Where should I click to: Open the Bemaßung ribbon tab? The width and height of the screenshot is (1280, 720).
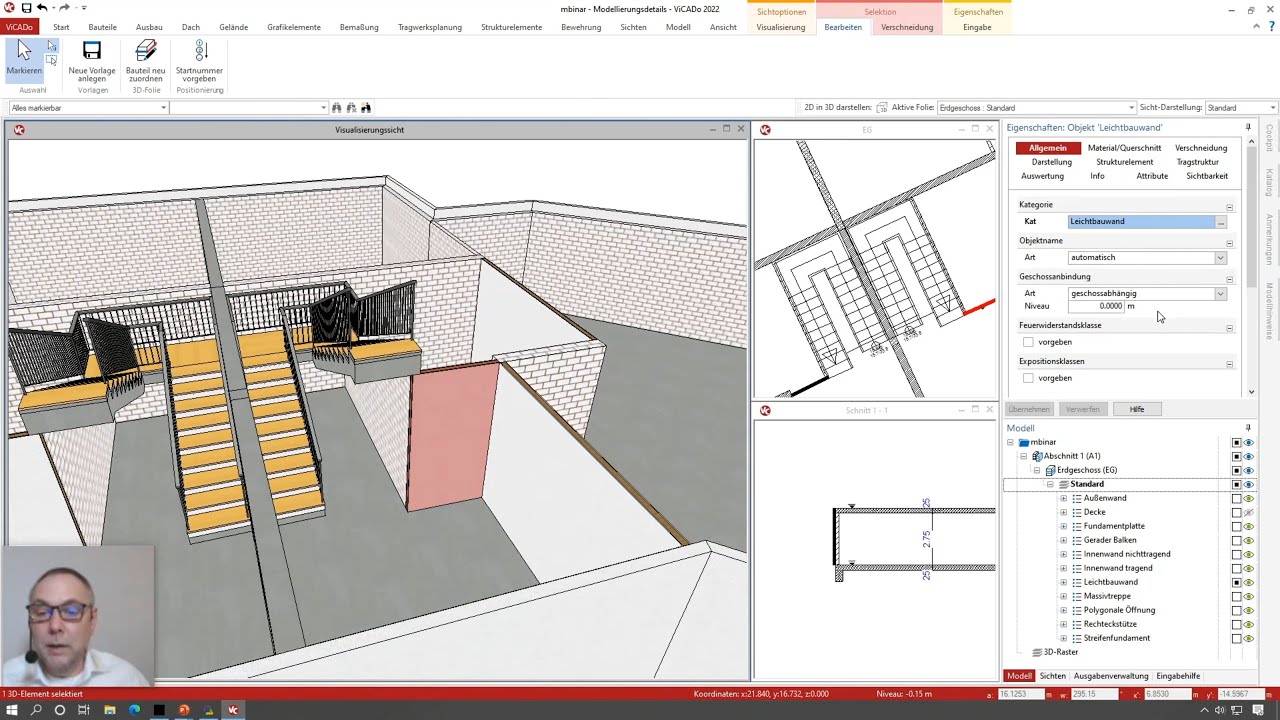[359, 27]
